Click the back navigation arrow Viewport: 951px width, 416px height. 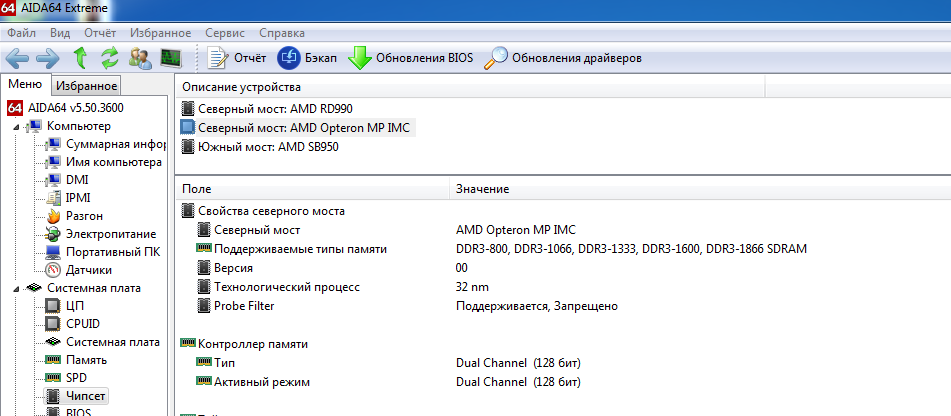click(18, 58)
